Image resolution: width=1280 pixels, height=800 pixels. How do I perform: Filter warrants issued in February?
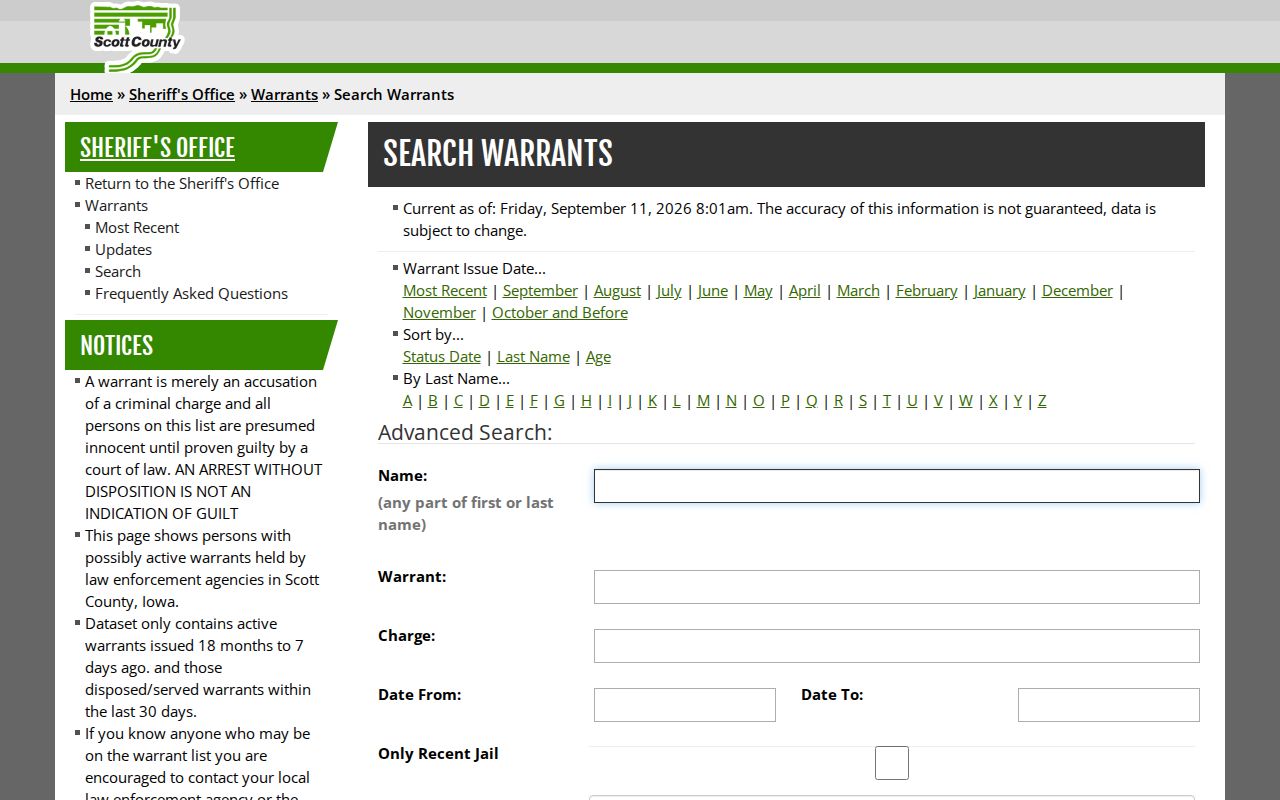point(926,290)
